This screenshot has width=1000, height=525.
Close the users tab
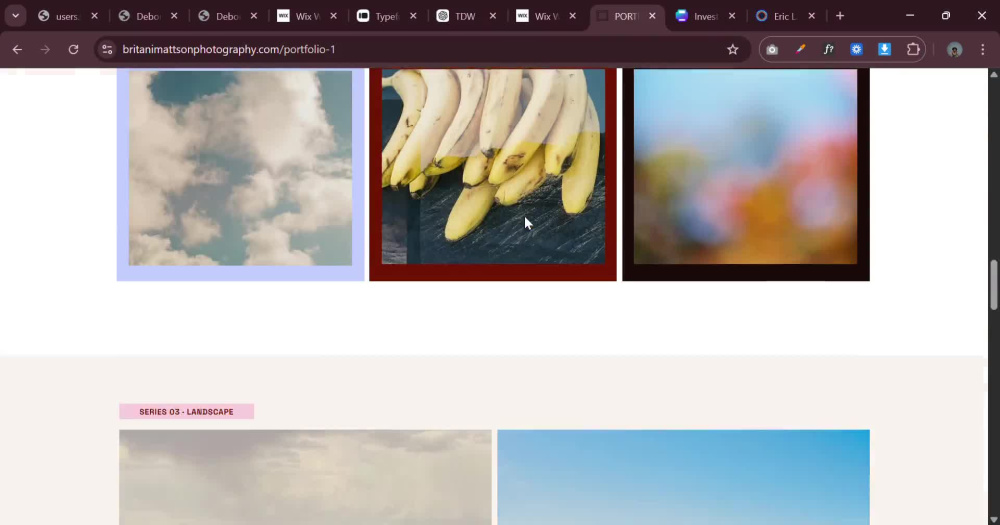pyautogui.click(x=94, y=16)
